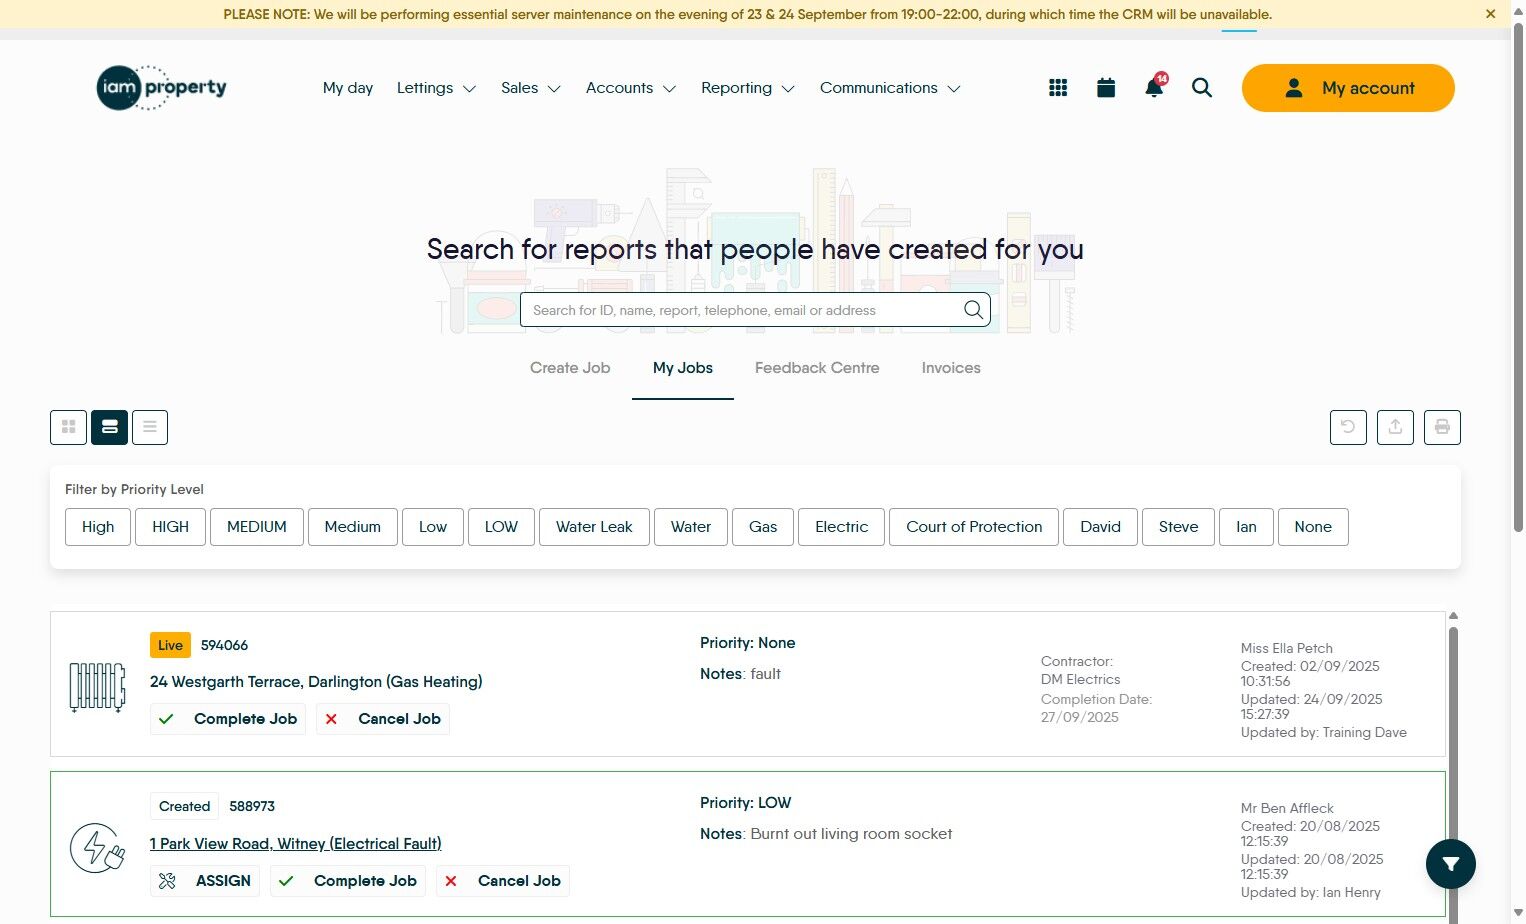
Task: Toggle the Water Leak priority filter
Action: pyautogui.click(x=594, y=527)
